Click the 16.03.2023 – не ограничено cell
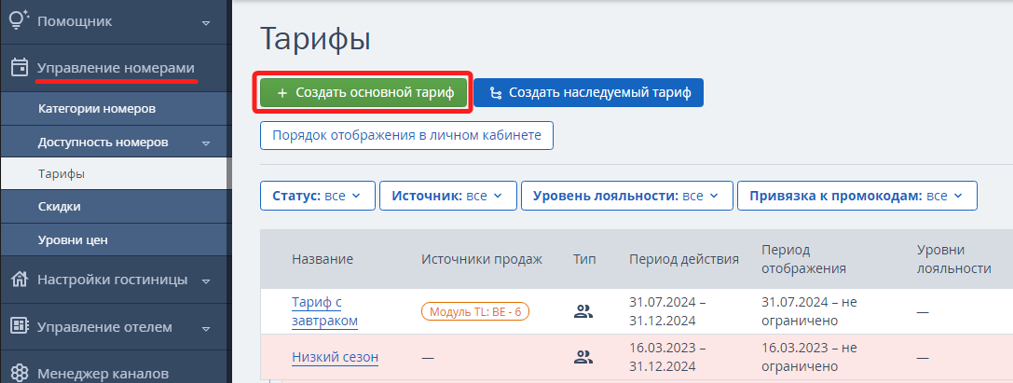 (x=809, y=357)
